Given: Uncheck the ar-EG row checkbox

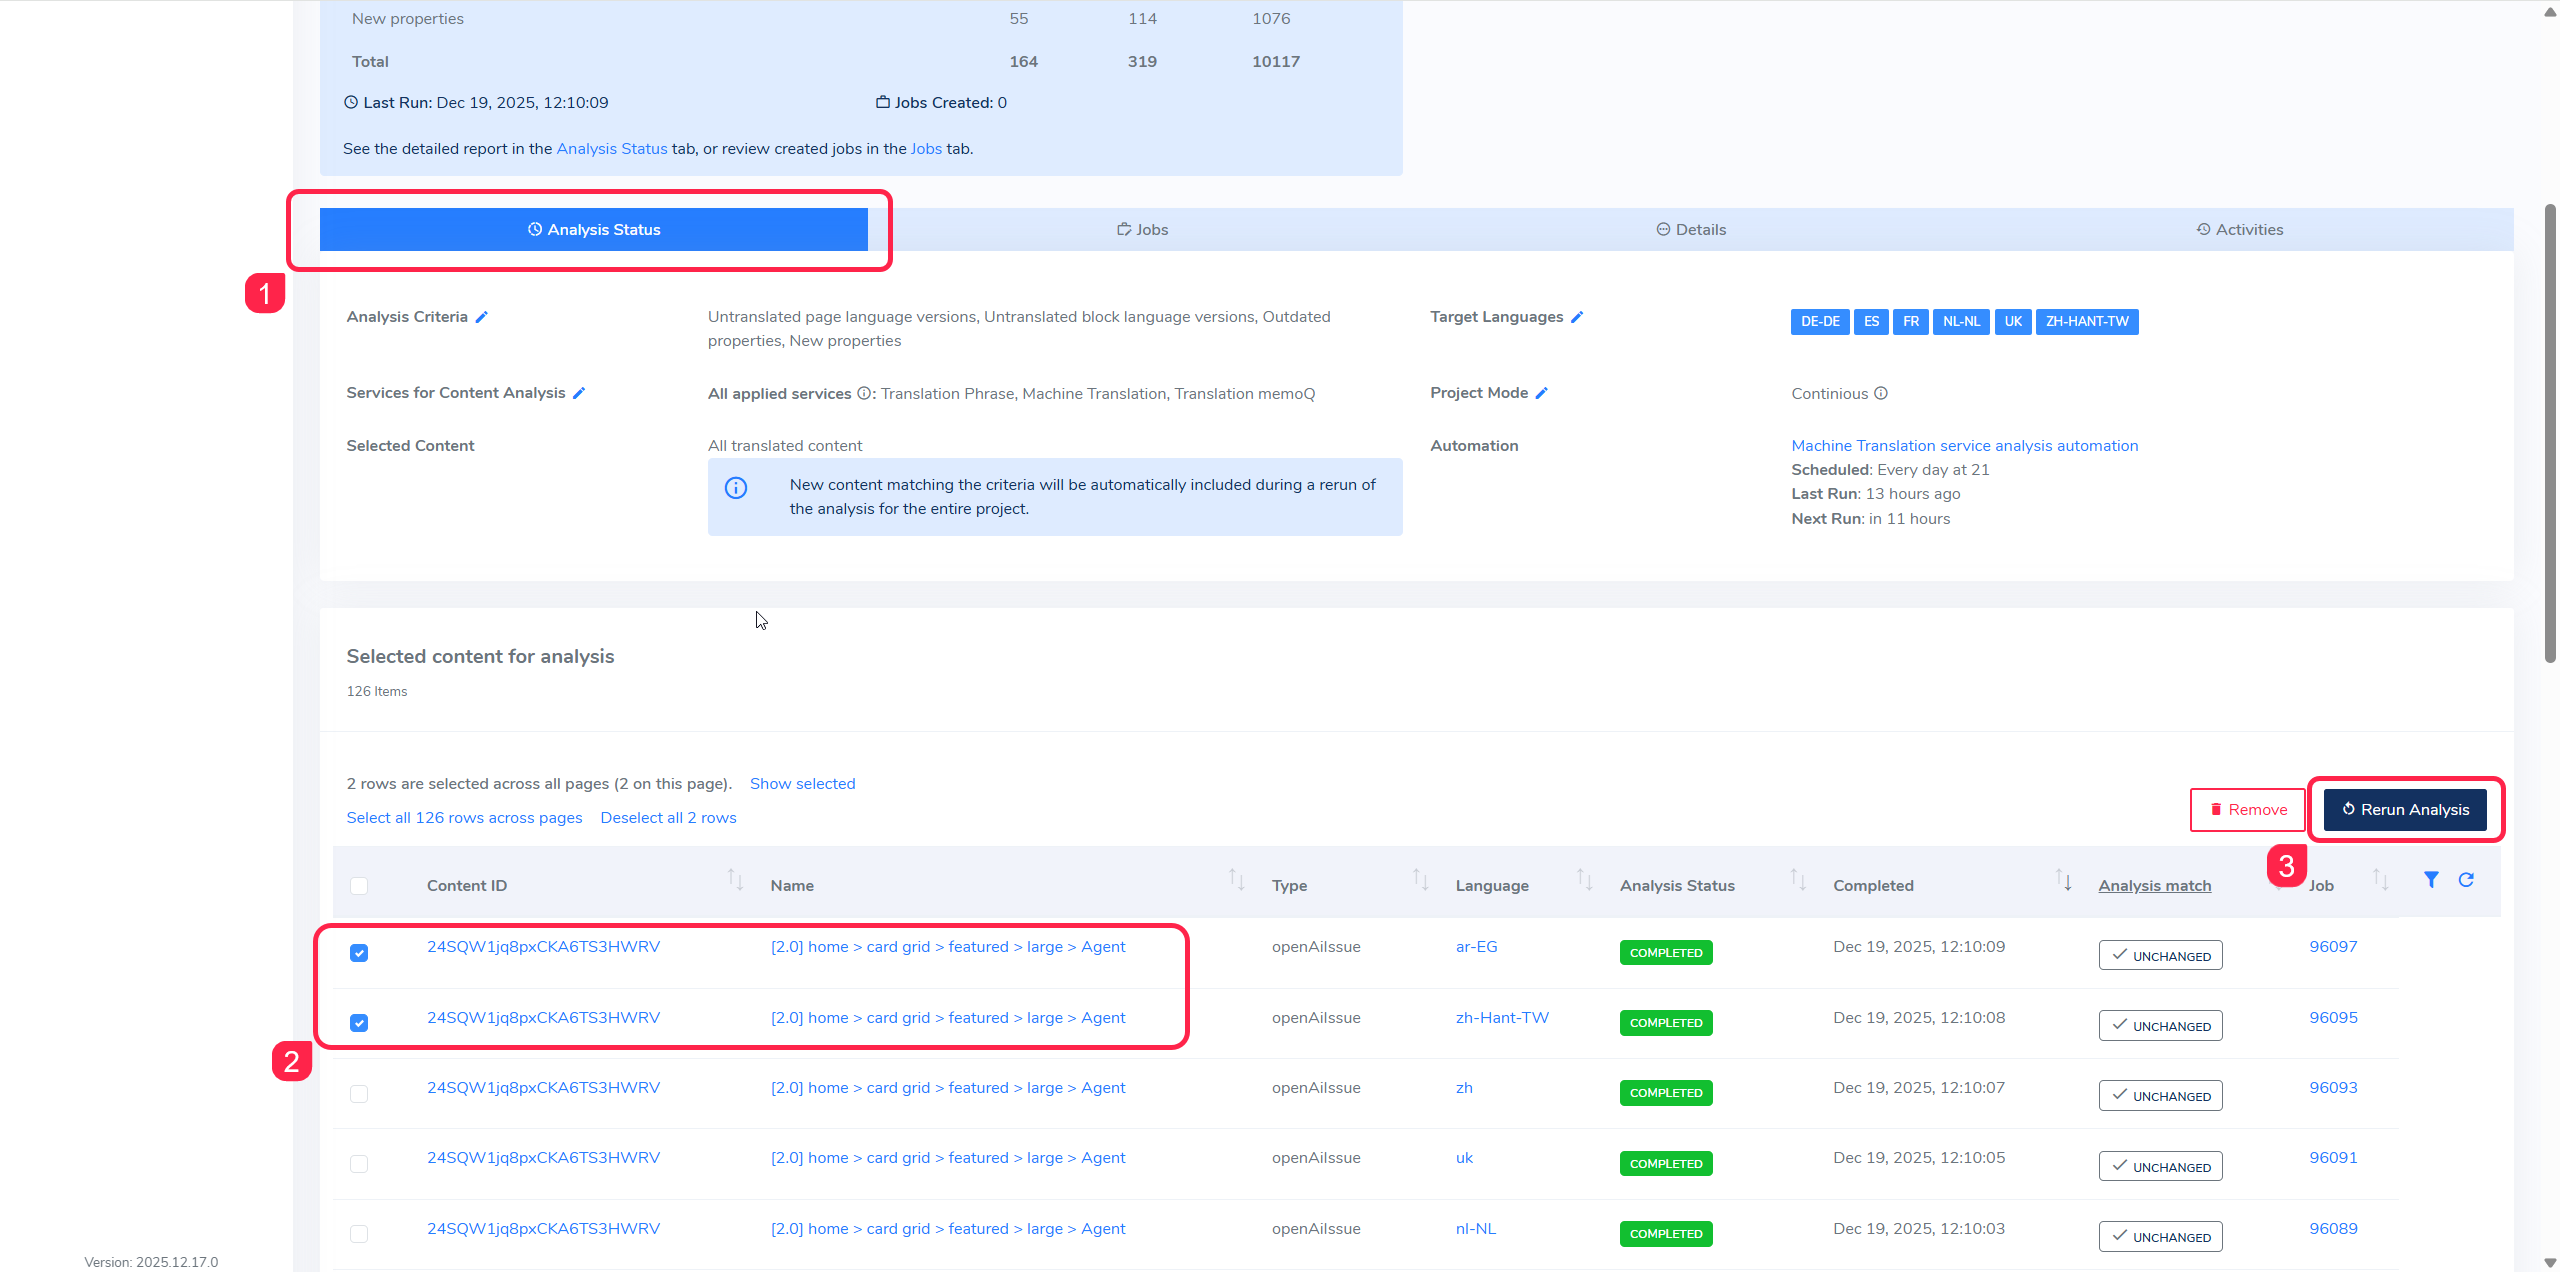Looking at the screenshot, I should click(x=359, y=953).
